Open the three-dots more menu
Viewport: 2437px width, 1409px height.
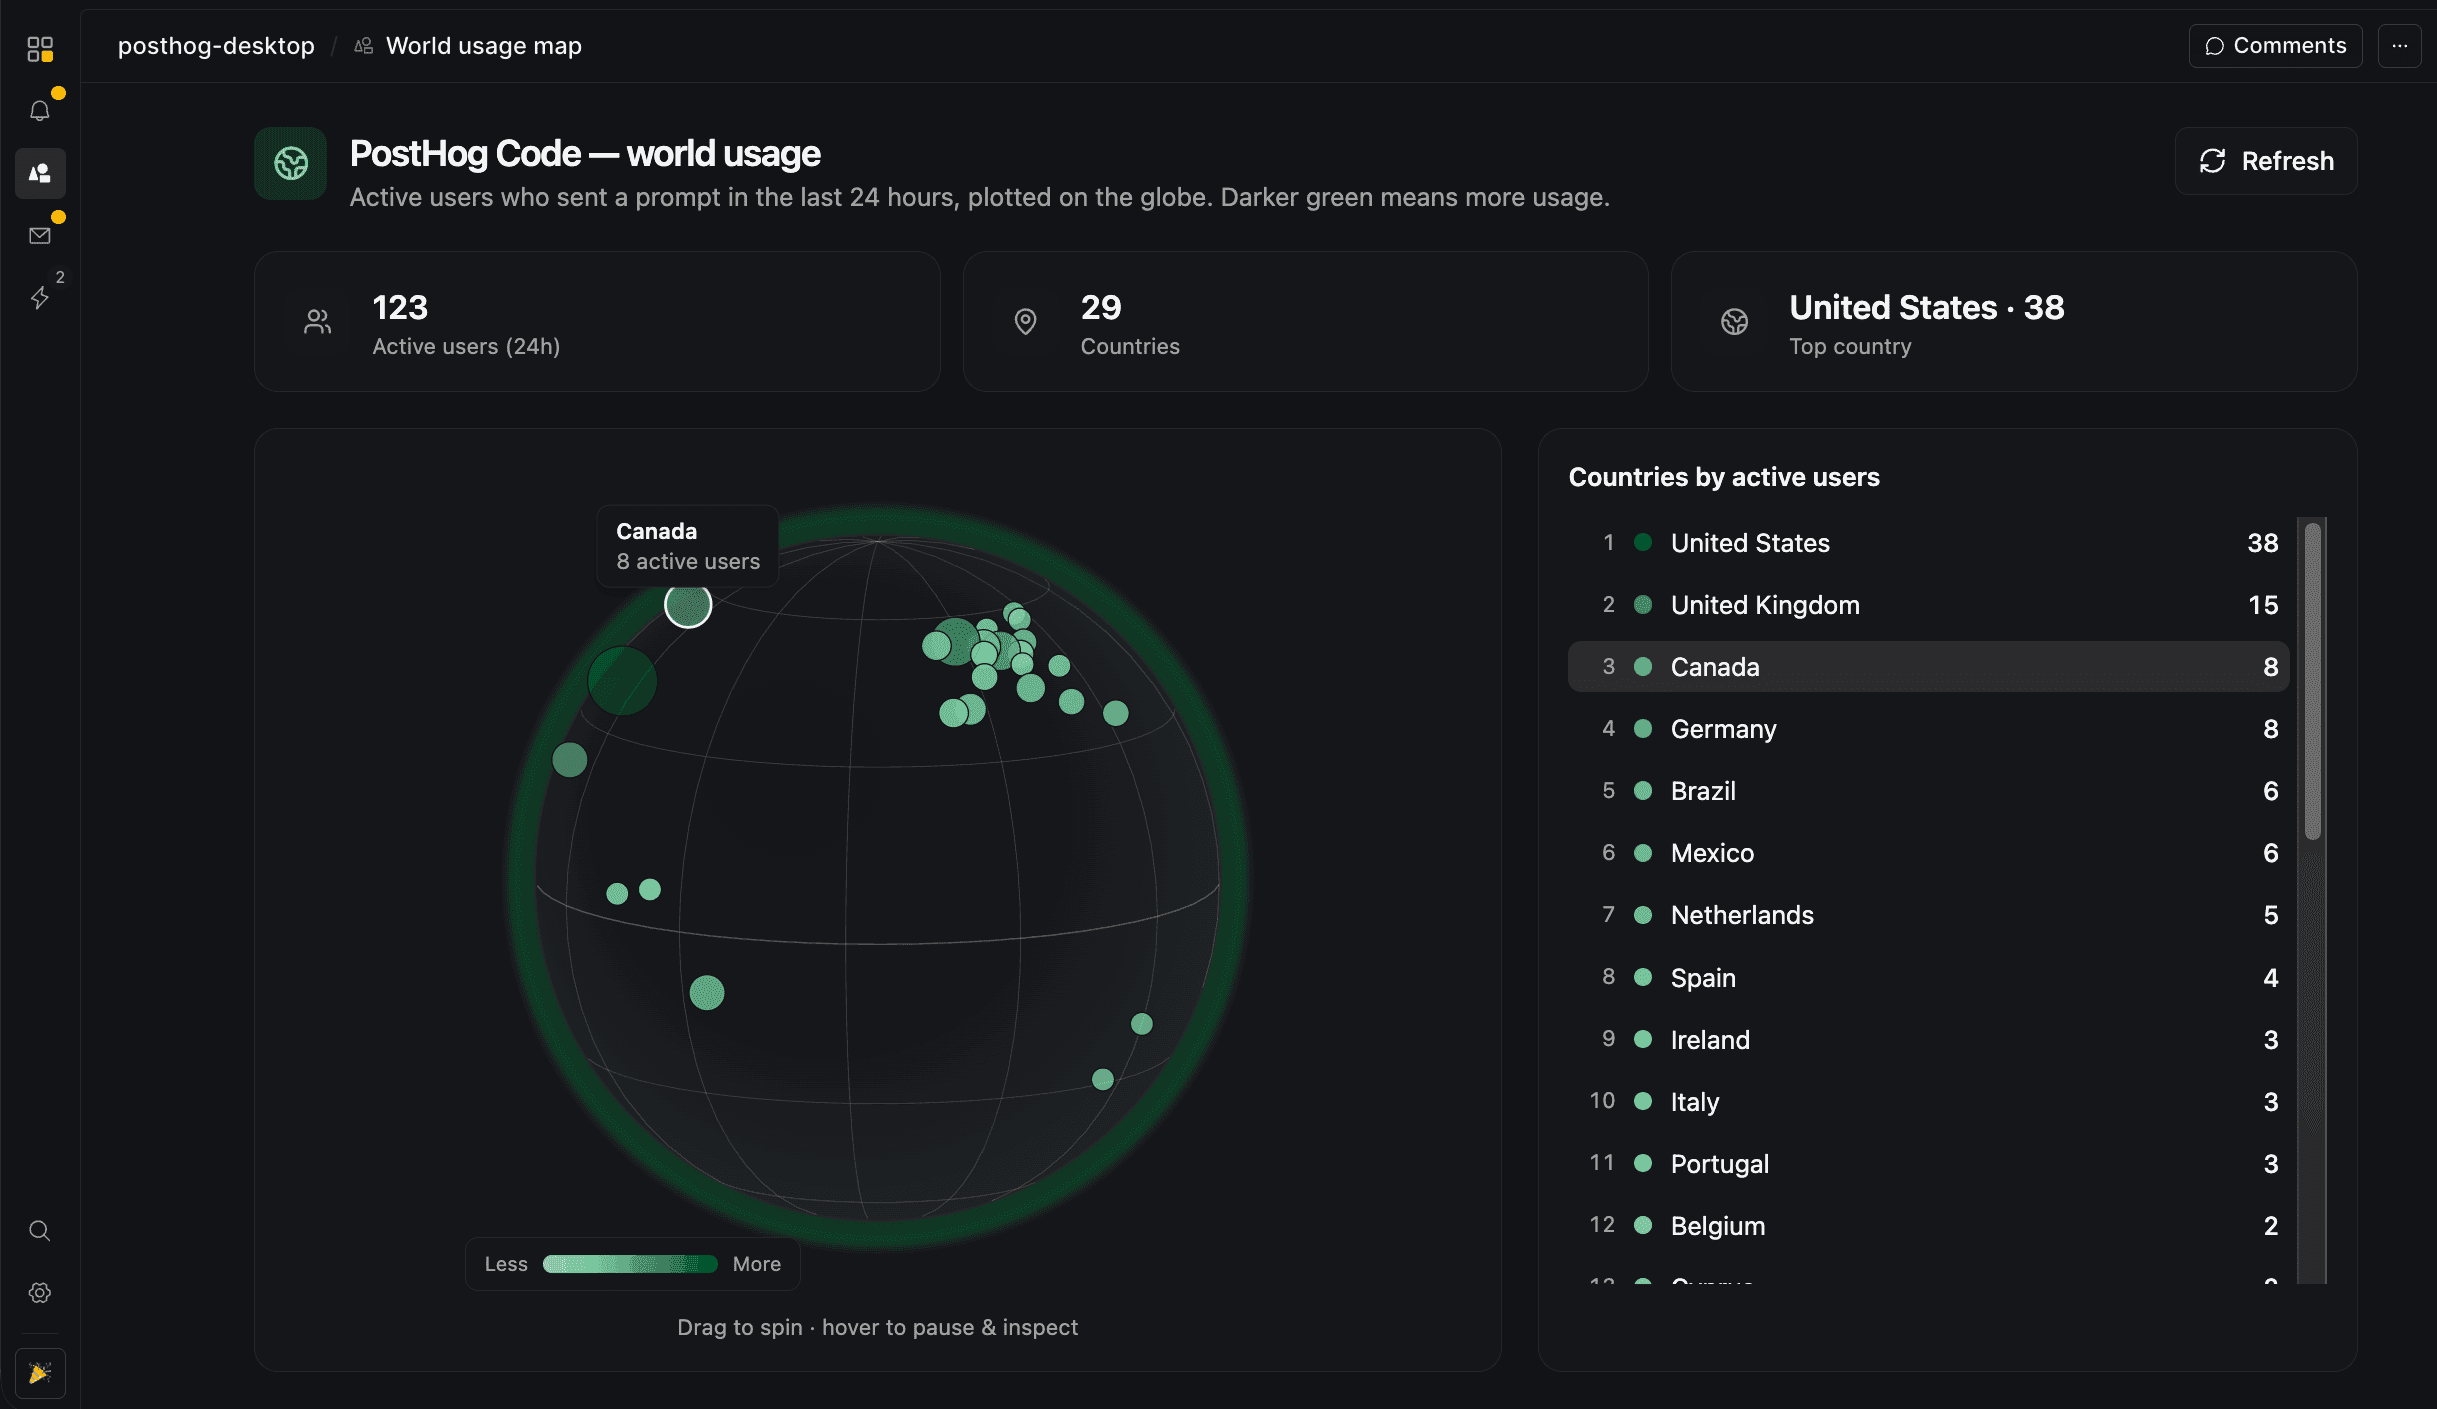pos(2399,46)
